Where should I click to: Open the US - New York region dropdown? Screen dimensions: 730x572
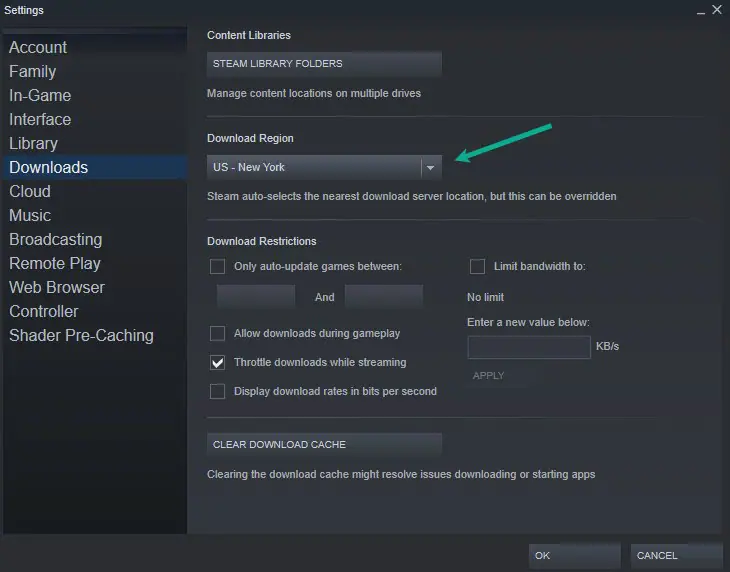[324, 167]
